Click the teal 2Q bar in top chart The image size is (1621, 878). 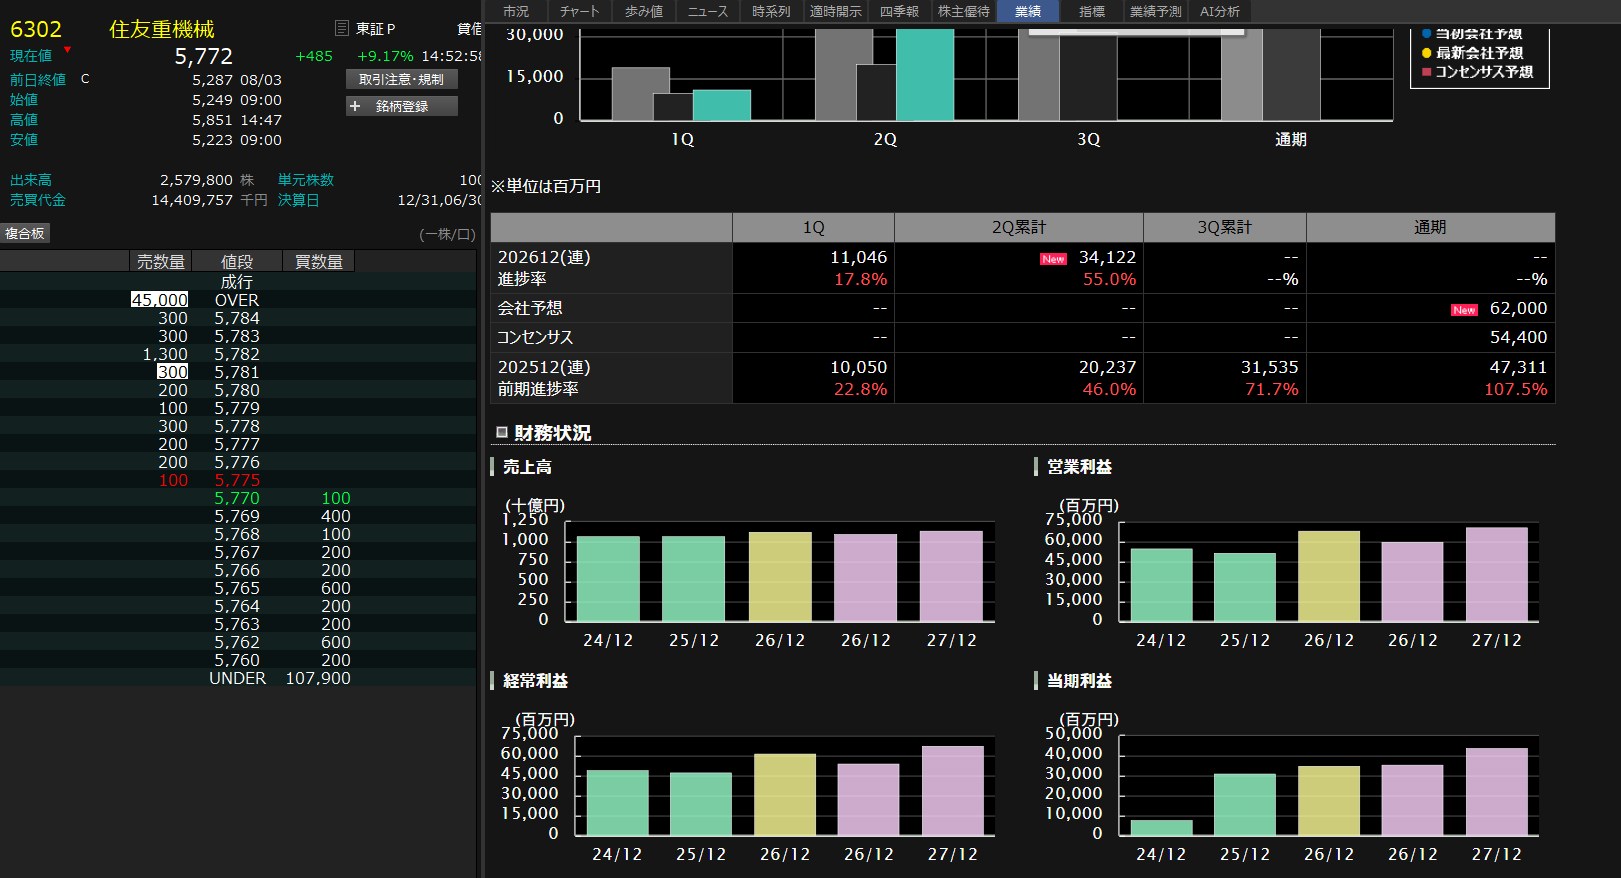pyautogui.click(x=925, y=75)
